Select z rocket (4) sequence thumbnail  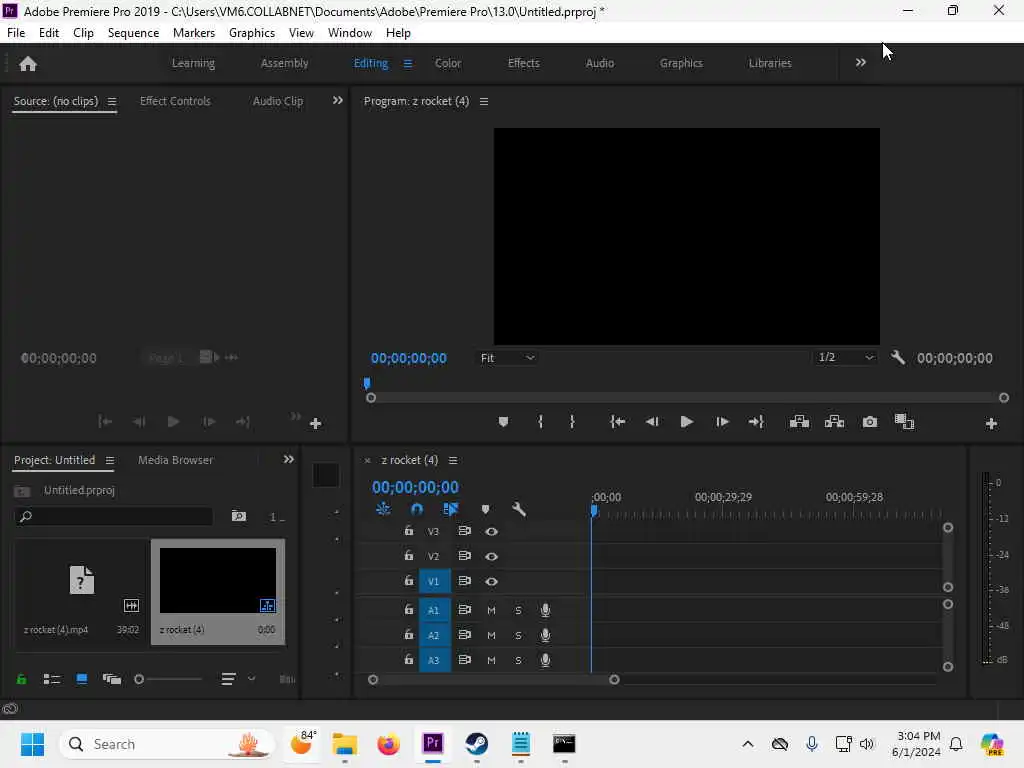[x=218, y=580]
